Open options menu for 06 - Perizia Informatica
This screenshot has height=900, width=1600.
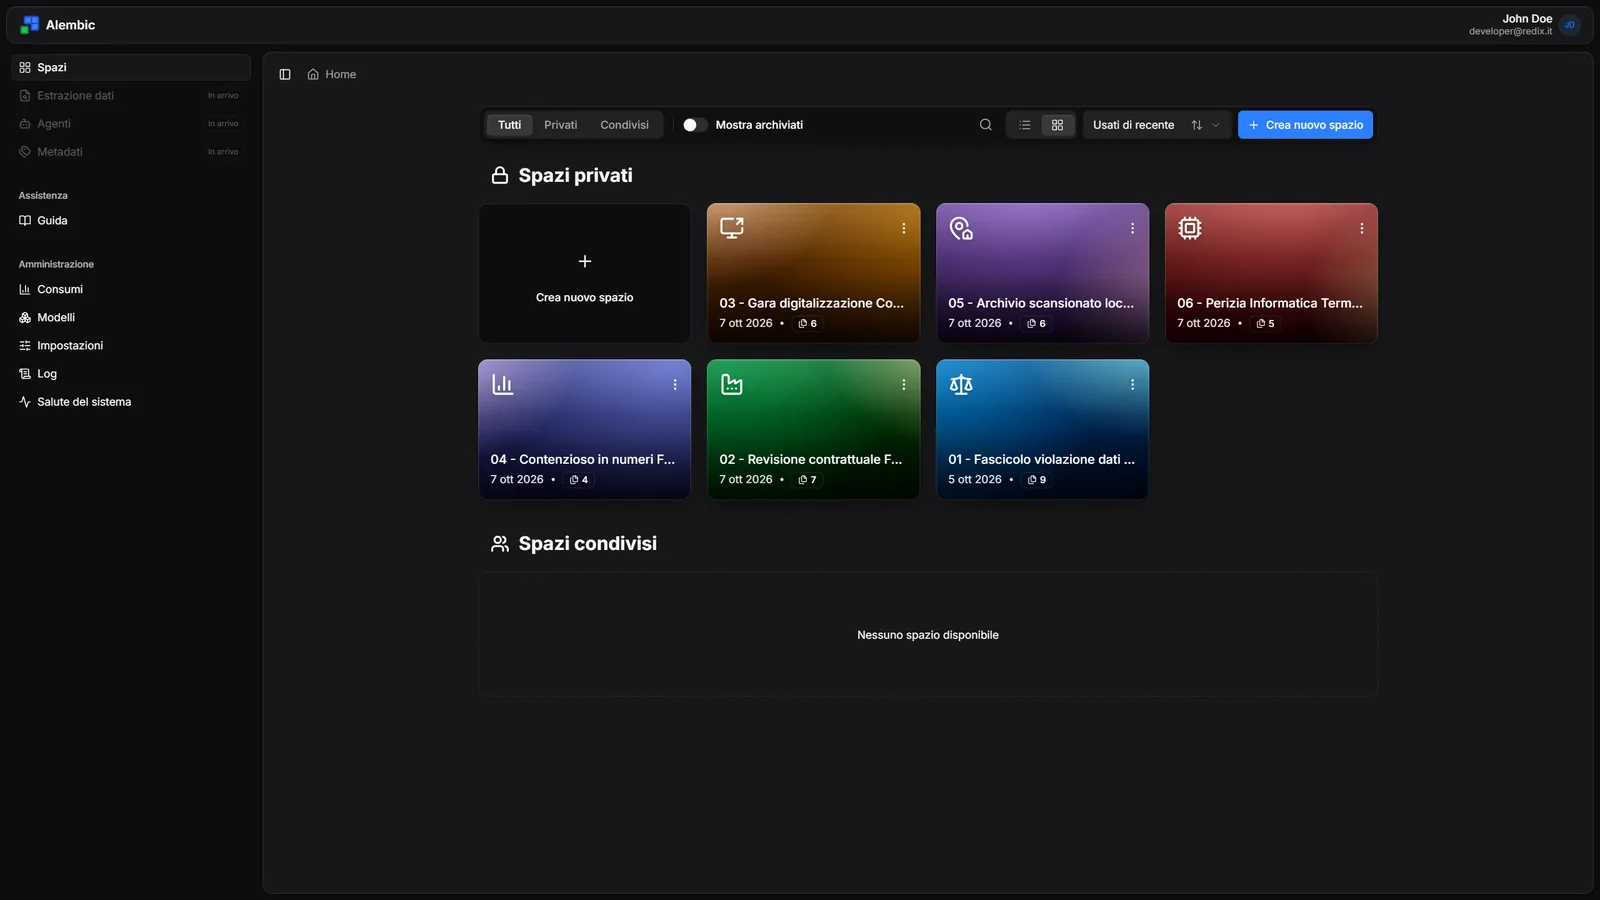tap(1362, 228)
